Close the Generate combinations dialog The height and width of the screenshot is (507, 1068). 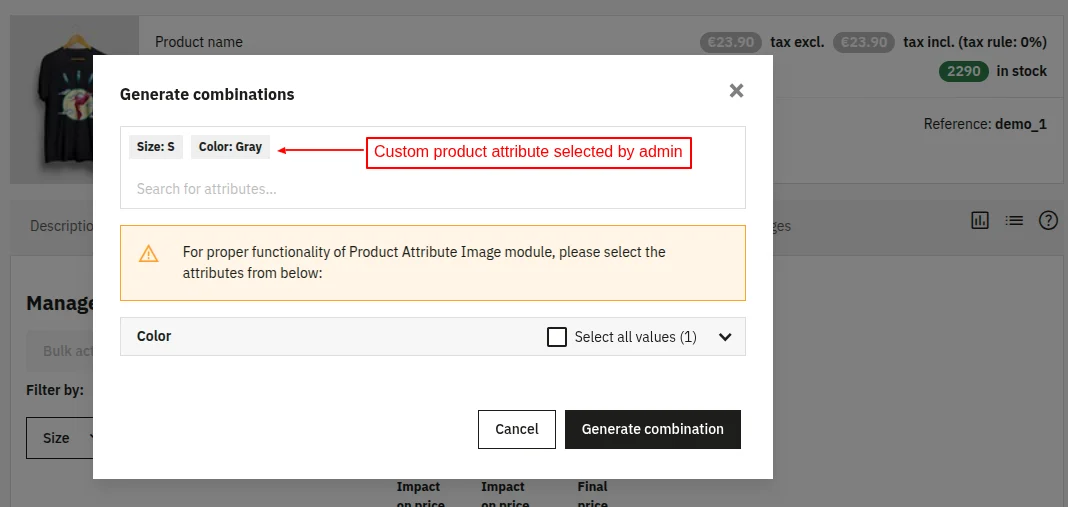[736, 91]
